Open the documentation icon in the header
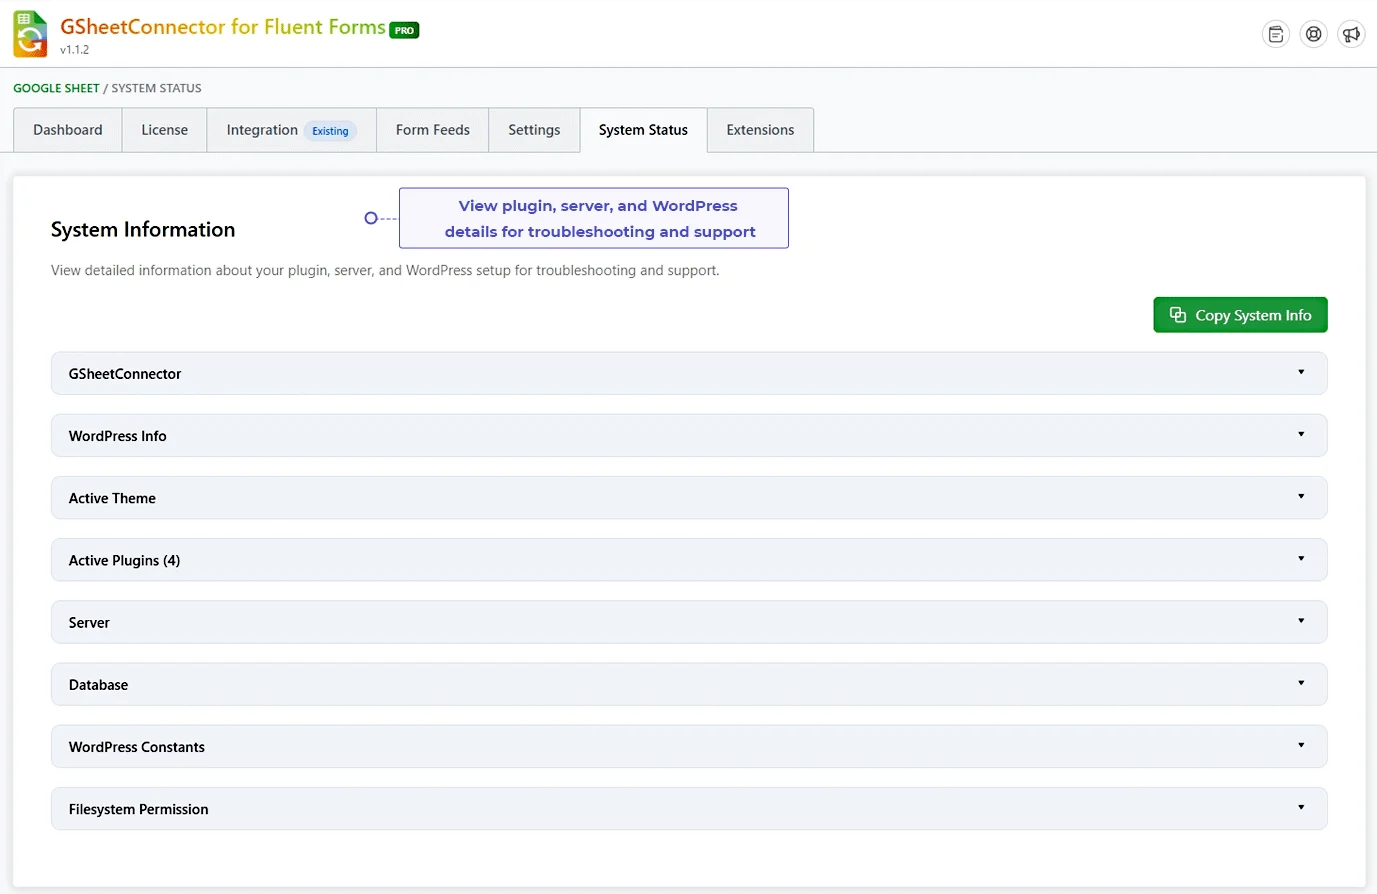1377x894 pixels. [x=1276, y=34]
